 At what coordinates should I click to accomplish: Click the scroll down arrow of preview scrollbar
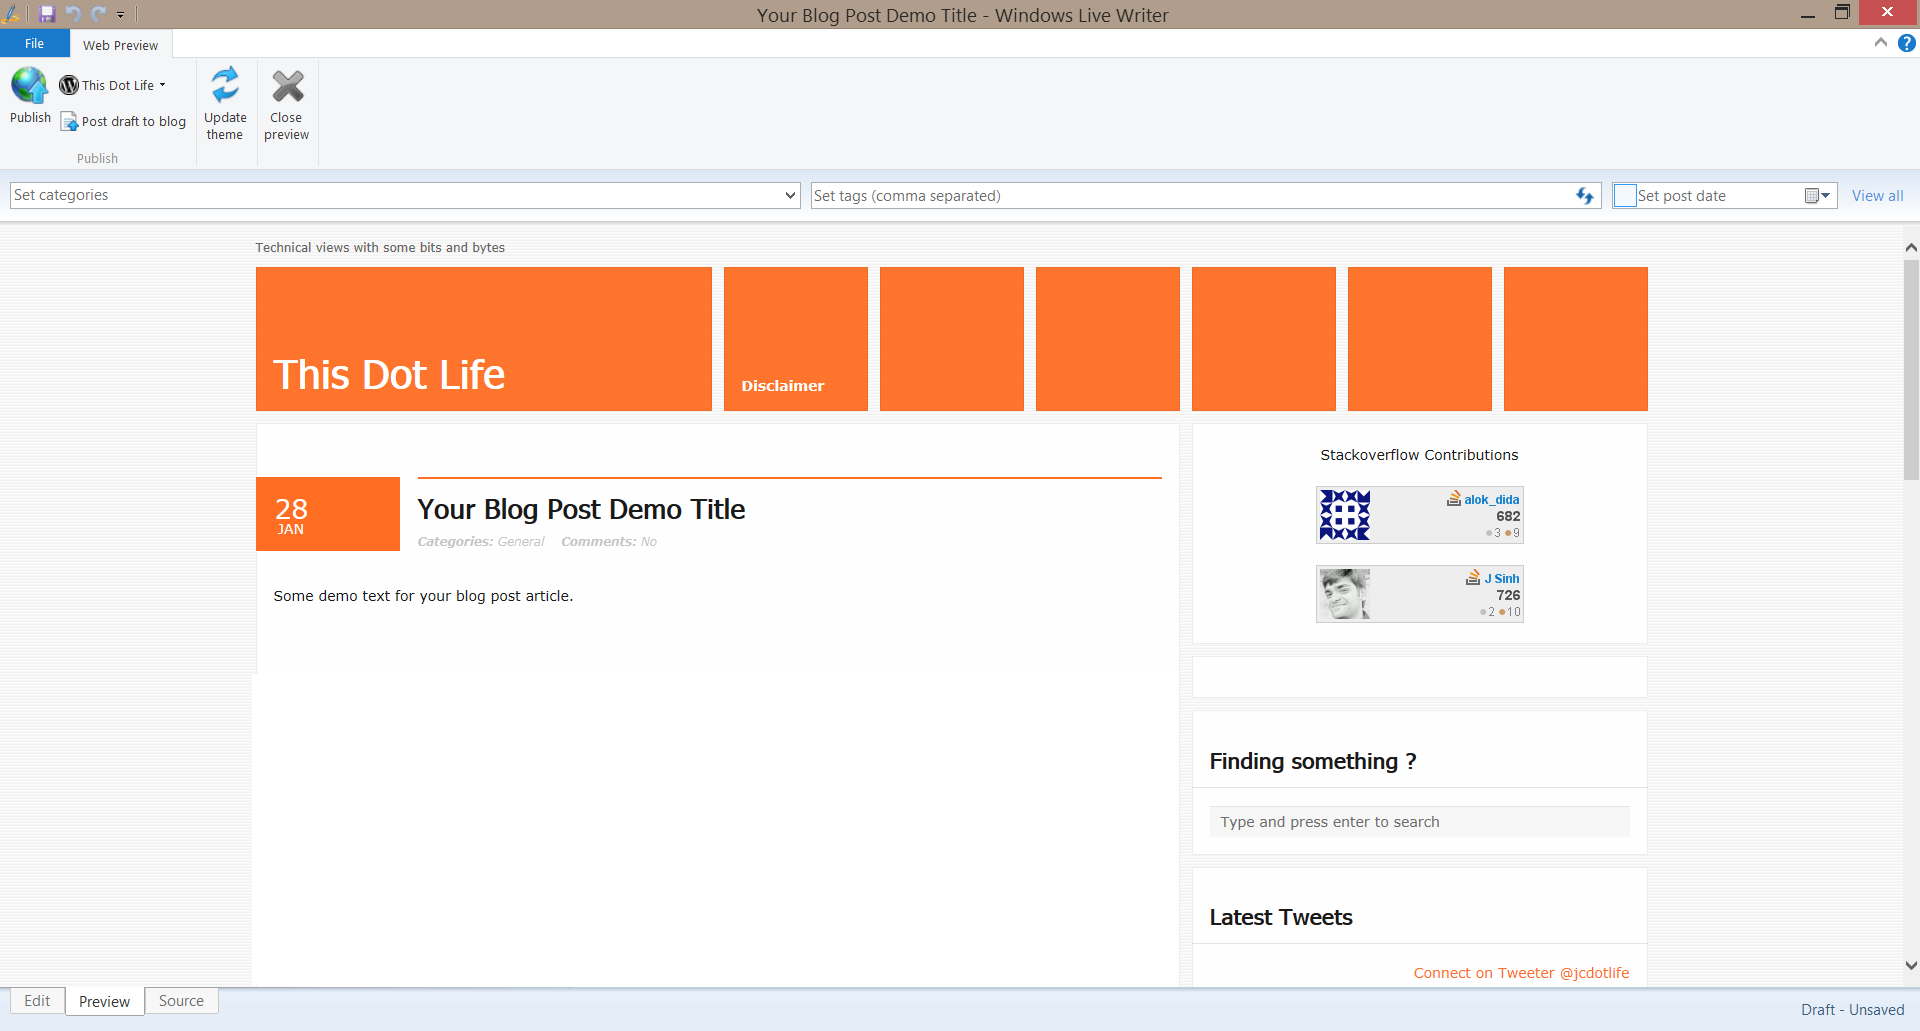[x=1911, y=965]
